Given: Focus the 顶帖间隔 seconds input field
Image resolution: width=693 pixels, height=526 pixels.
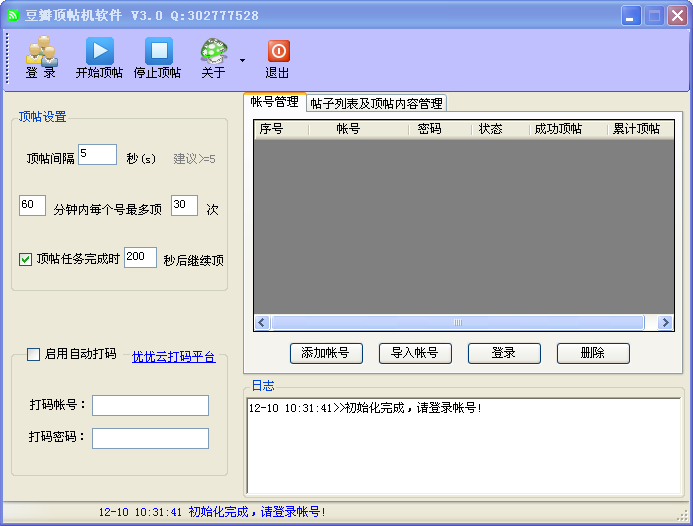Looking at the screenshot, I should click(98, 154).
